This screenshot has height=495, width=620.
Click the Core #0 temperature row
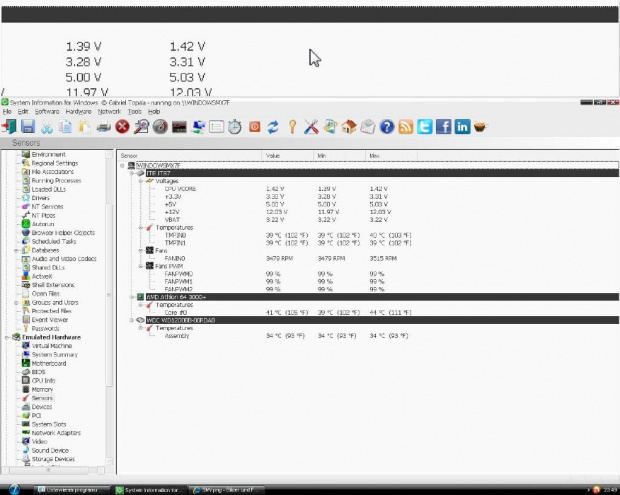click(368, 312)
